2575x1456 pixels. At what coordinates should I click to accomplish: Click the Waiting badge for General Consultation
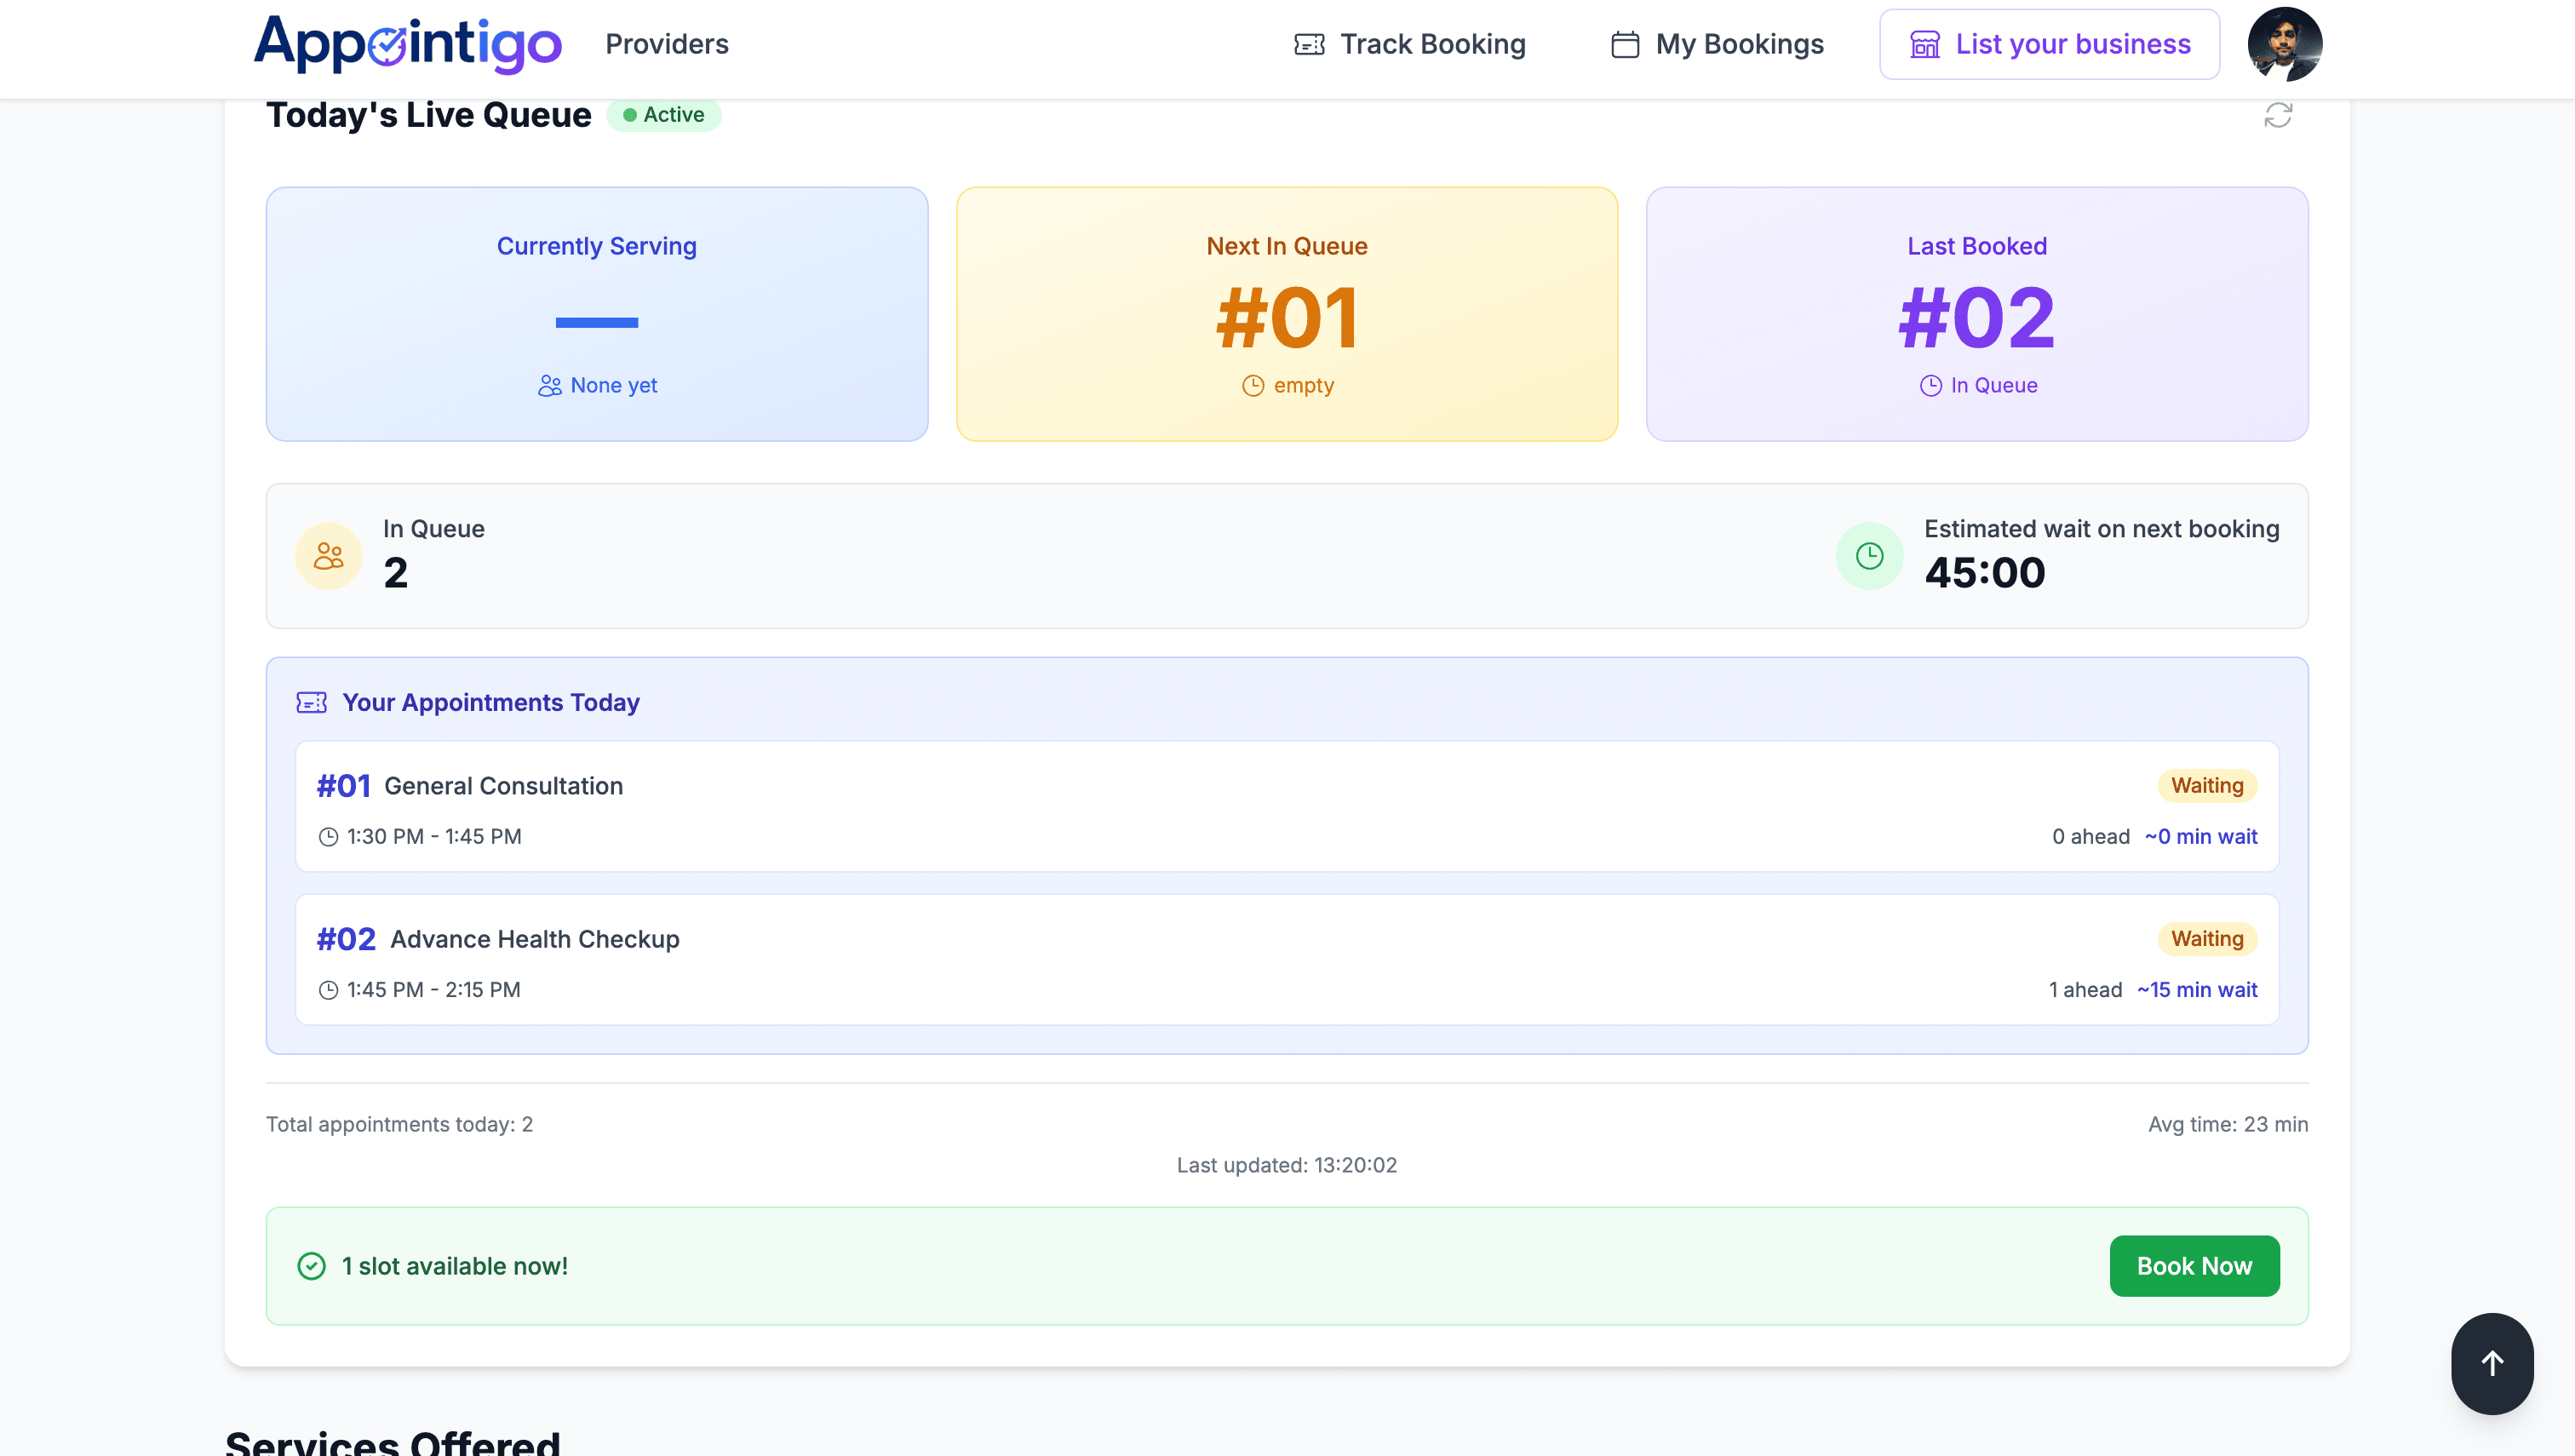click(x=2206, y=786)
